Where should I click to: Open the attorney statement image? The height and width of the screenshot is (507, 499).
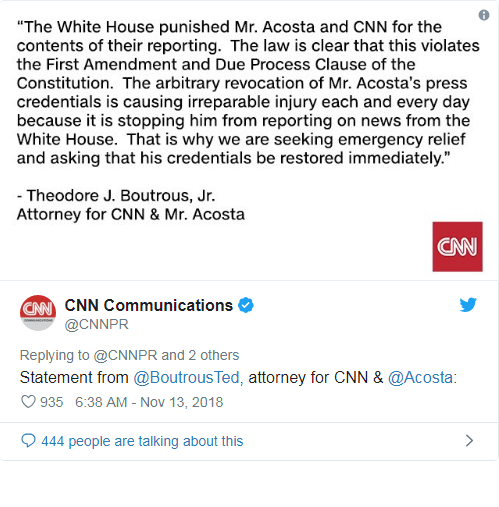pos(249,140)
